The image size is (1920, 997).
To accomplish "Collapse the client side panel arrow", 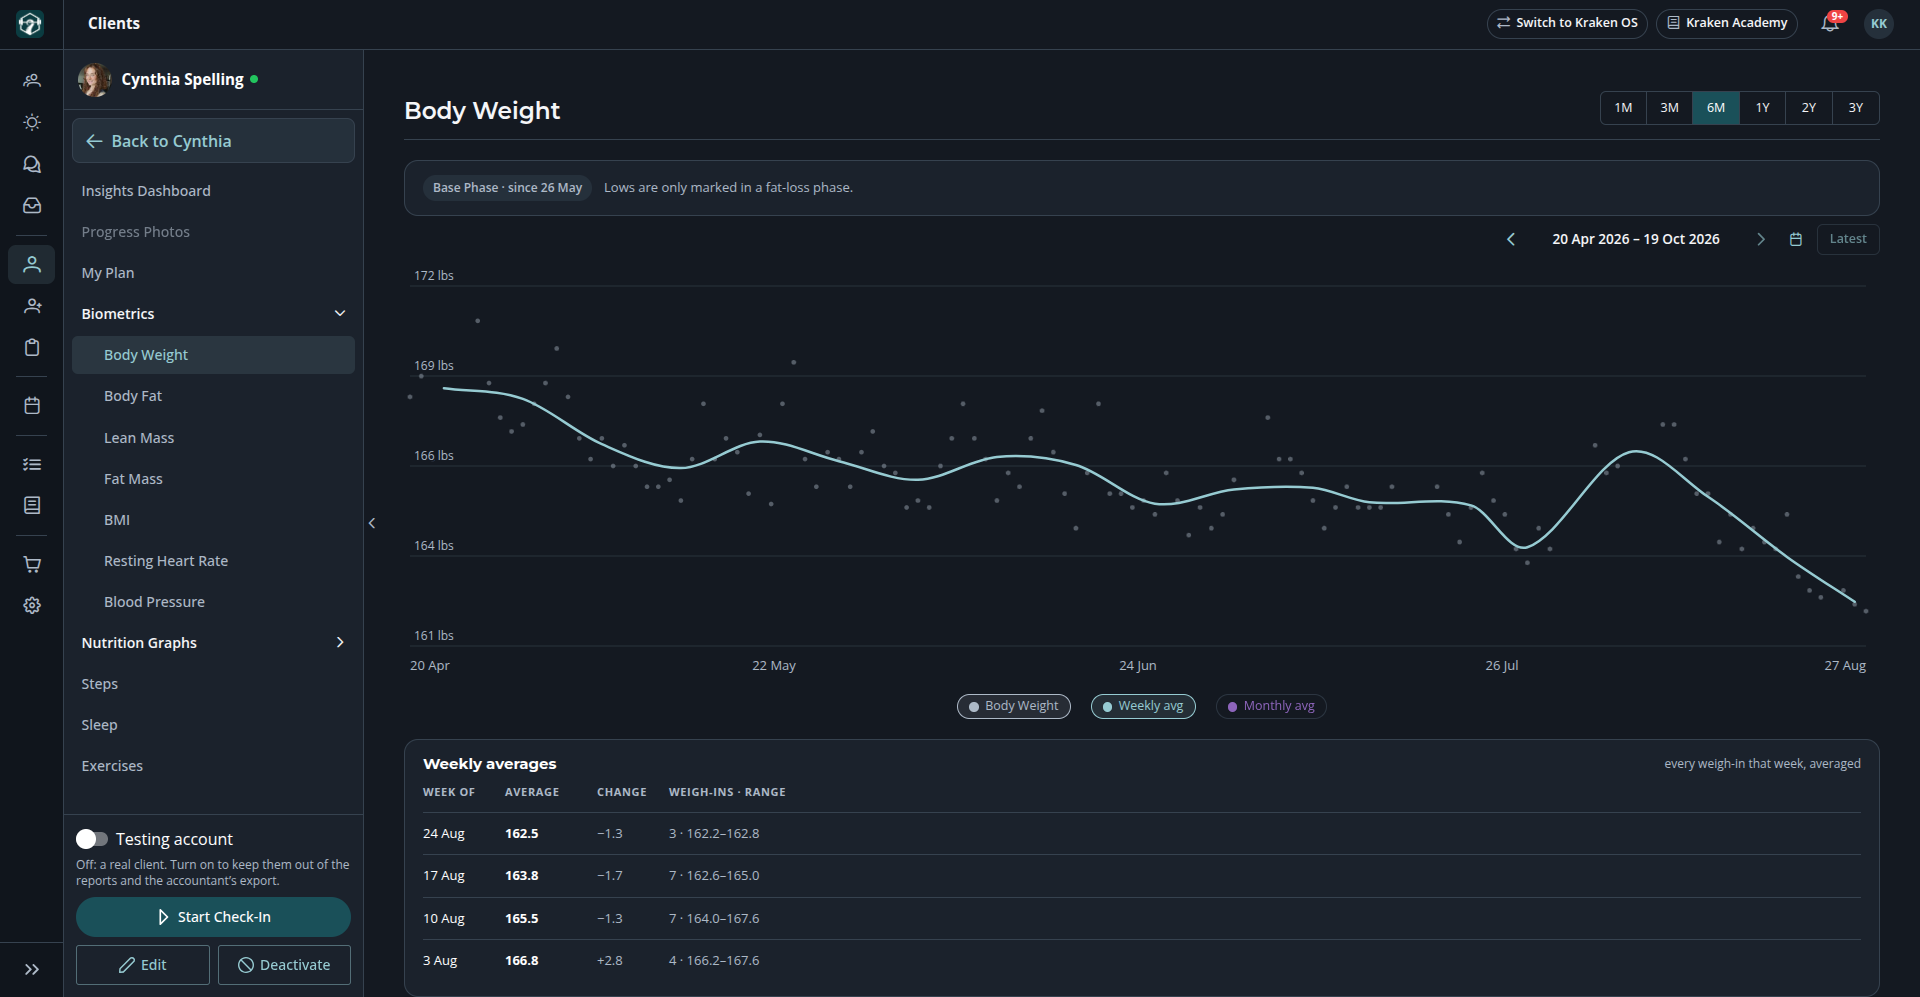I will pos(372,523).
